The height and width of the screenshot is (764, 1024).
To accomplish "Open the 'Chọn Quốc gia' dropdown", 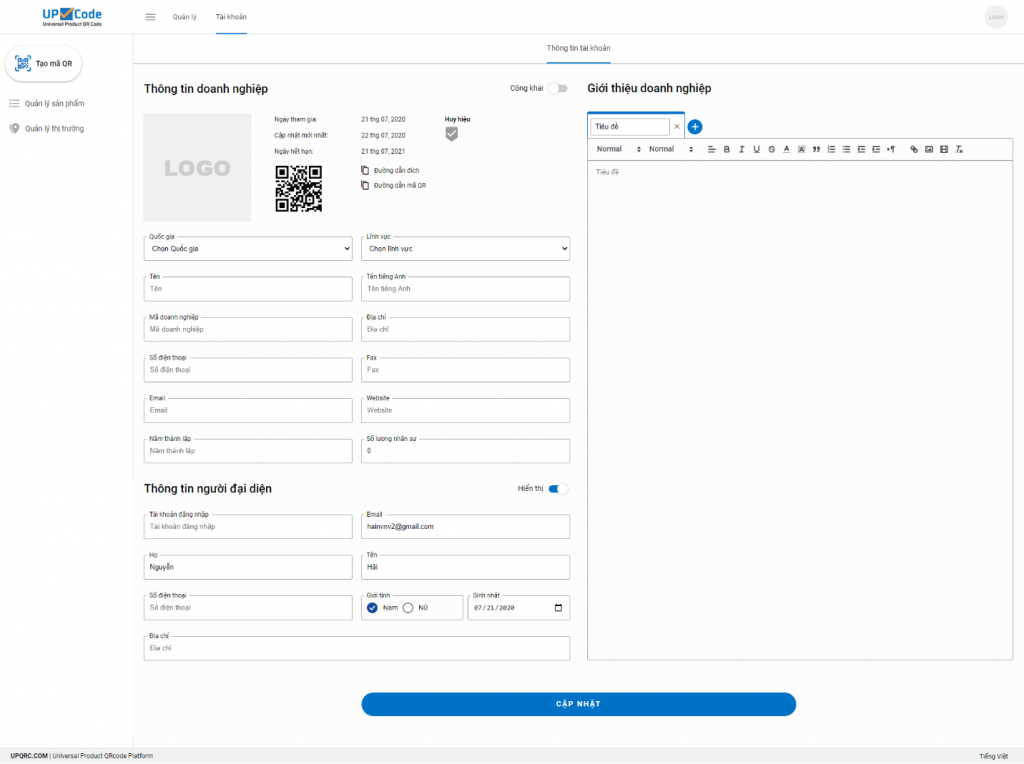I will tap(247, 248).
